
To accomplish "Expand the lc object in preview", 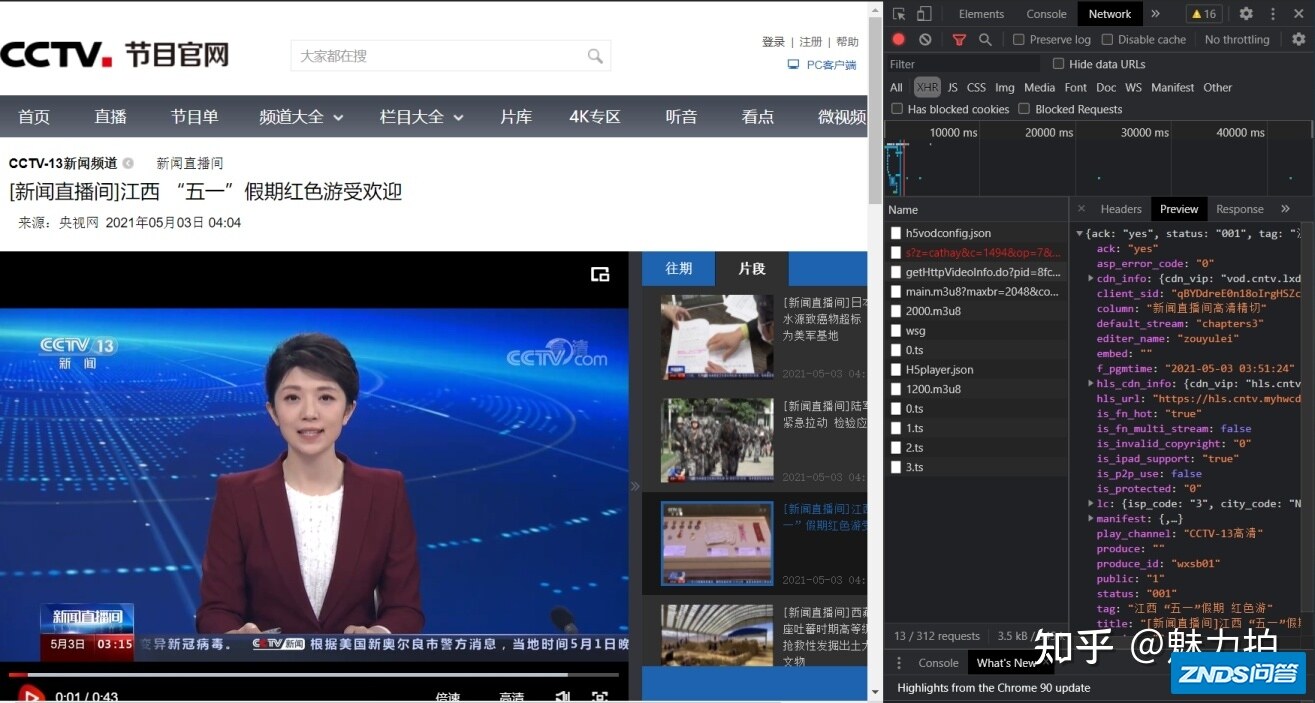I will pyautogui.click(x=1091, y=503).
